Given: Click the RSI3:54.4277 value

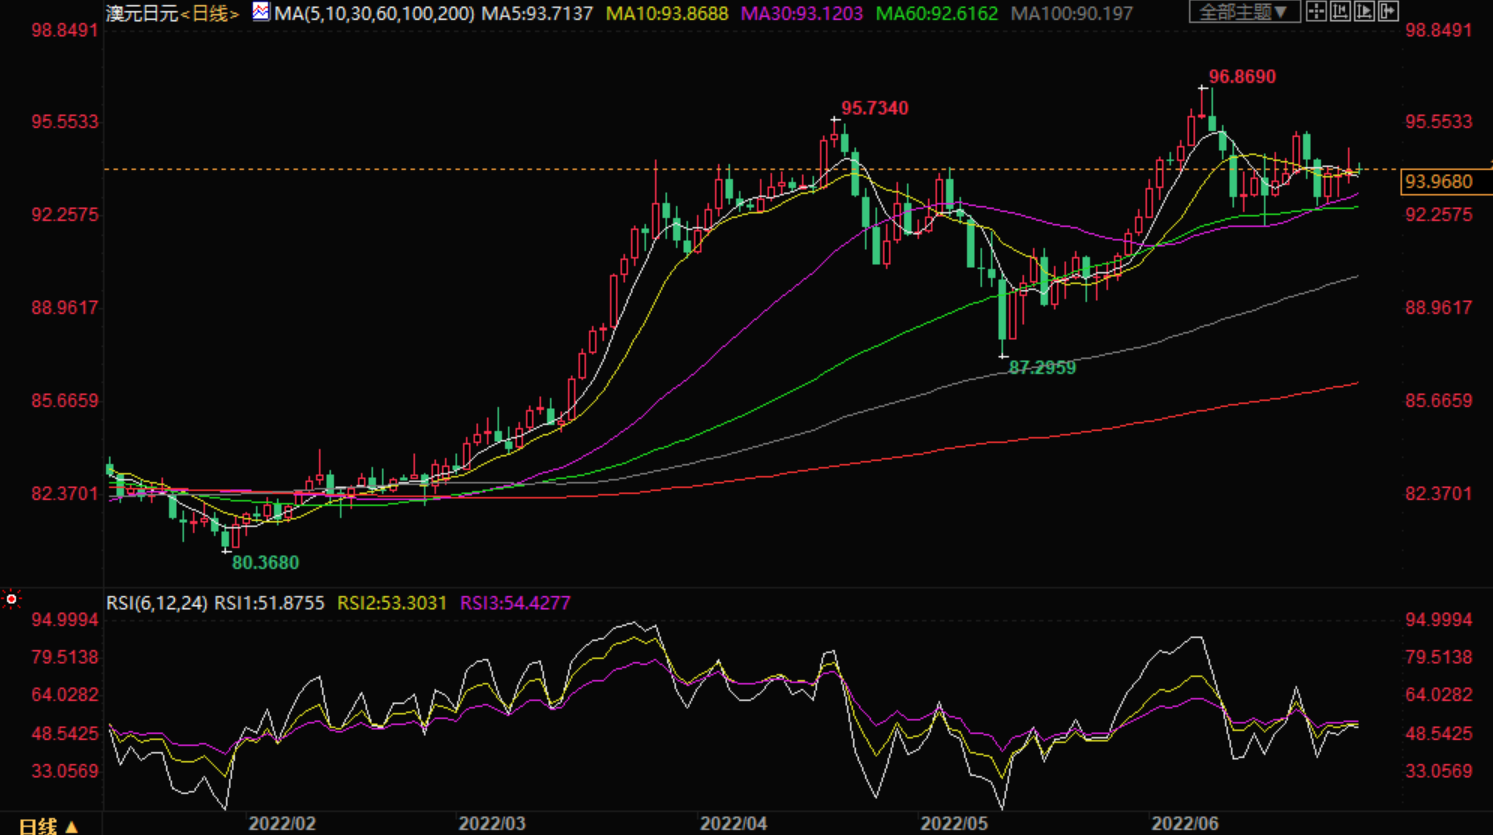Looking at the screenshot, I should coord(515,603).
